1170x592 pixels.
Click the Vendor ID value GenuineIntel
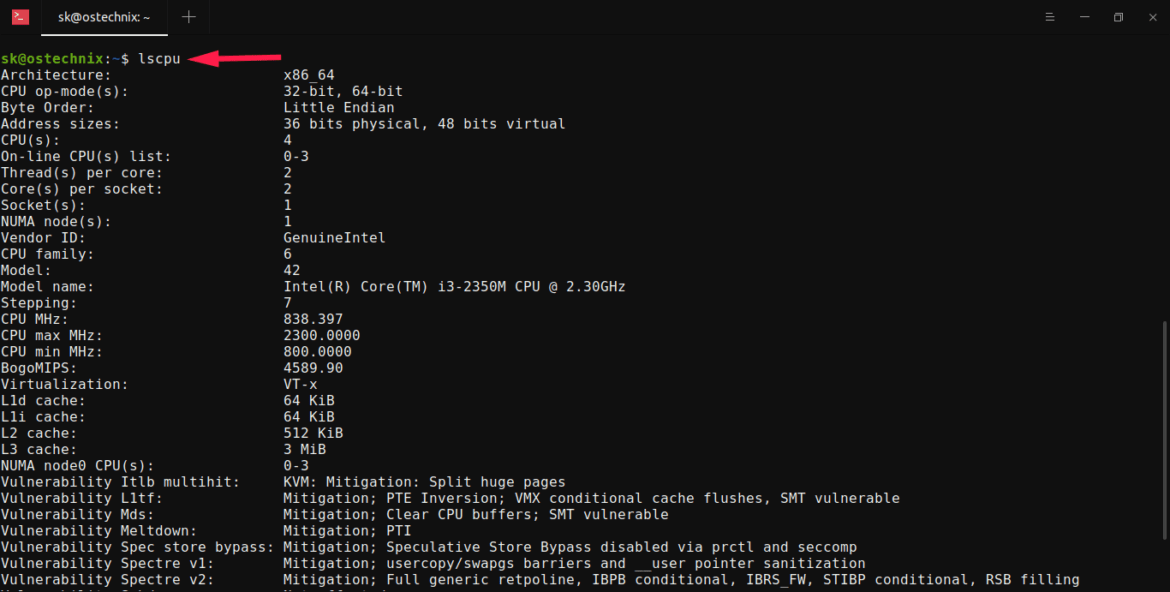(x=334, y=237)
